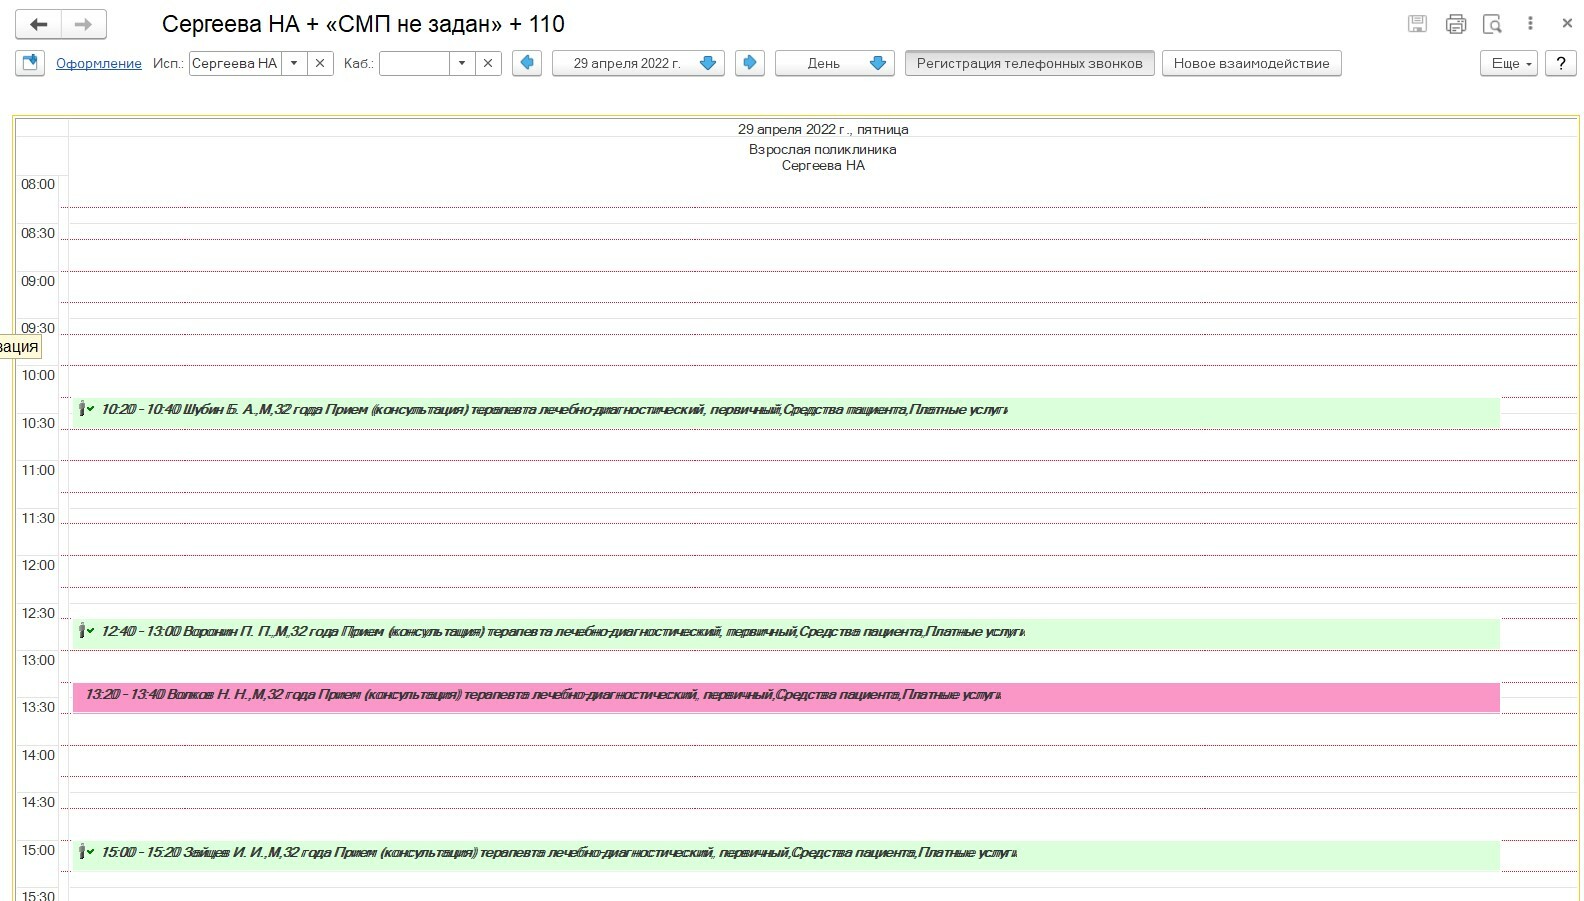Click the 14:30 time label
This screenshot has width=1584, height=901.
pyautogui.click(x=38, y=802)
